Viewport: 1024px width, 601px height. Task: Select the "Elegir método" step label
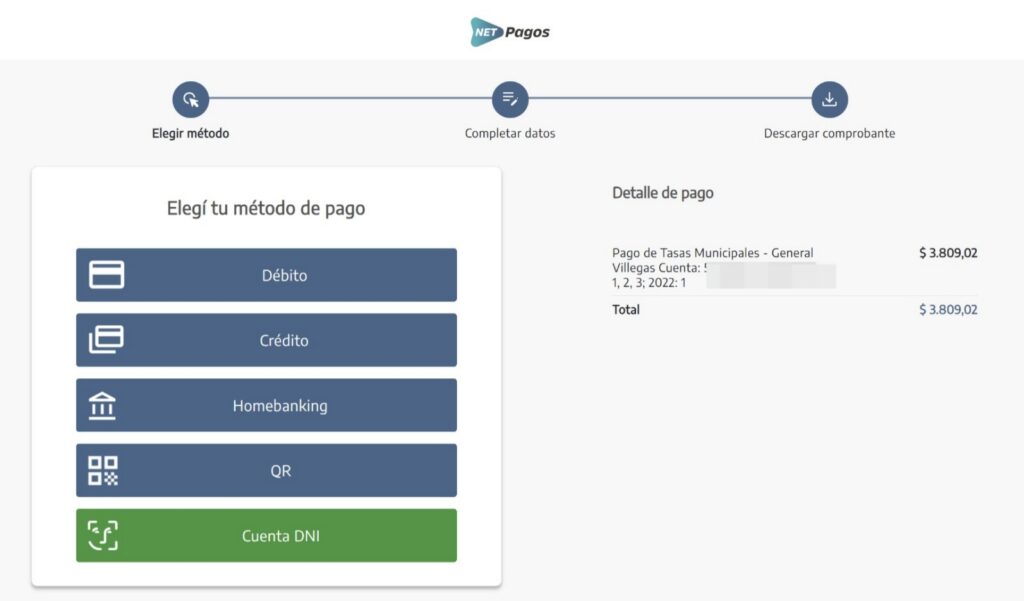(190, 133)
